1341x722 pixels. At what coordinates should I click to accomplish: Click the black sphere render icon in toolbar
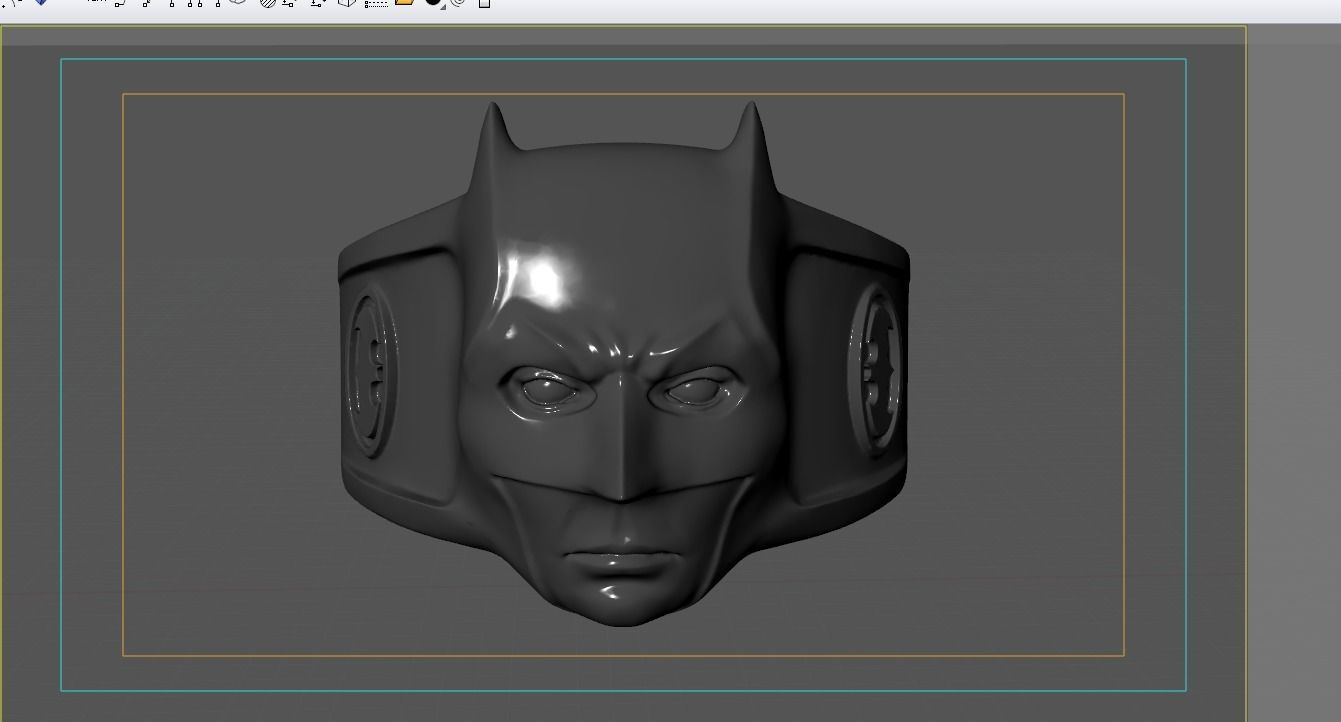pos(432,3)
